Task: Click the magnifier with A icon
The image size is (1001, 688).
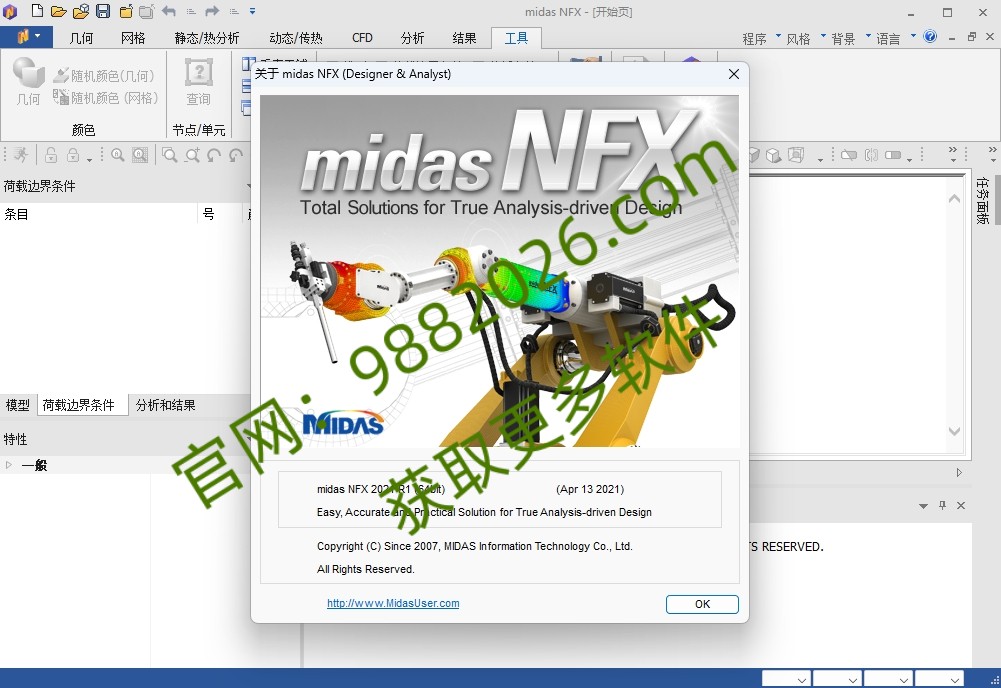Action: pyautogui.click(x=117, y=155)
